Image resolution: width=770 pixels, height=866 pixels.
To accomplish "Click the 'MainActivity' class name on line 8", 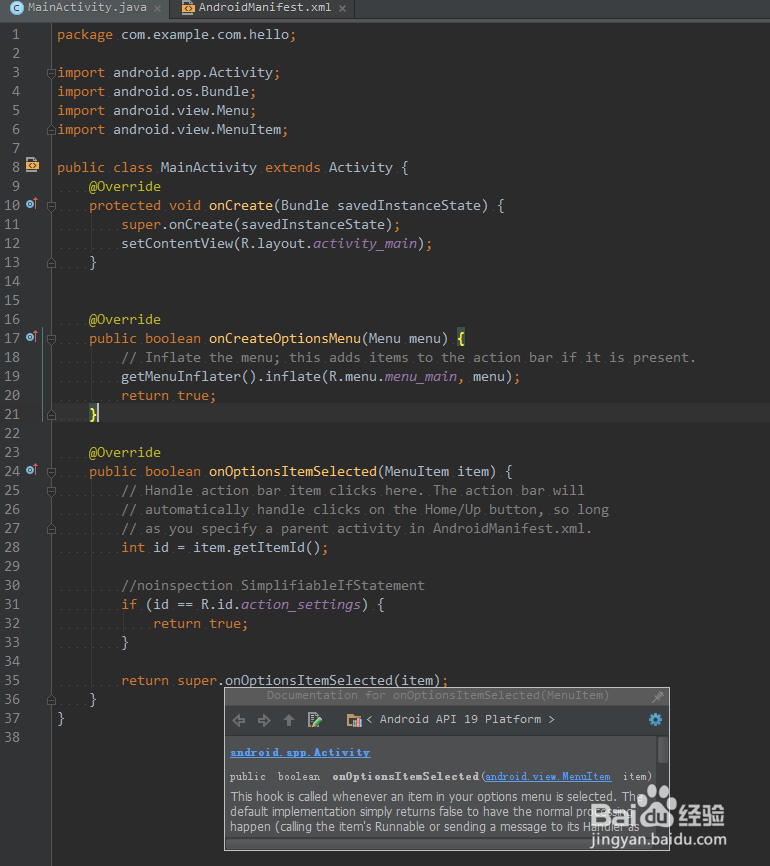I will (208, 167).
